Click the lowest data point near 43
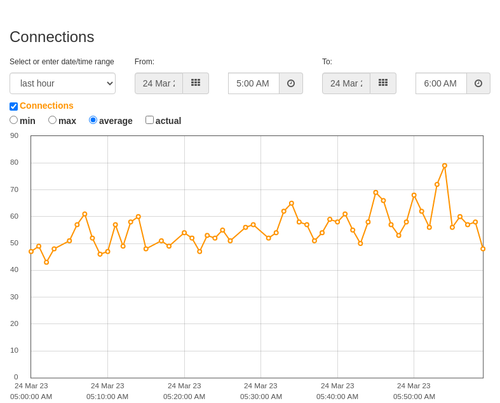 pyautogui.click(x=46, y=262)
